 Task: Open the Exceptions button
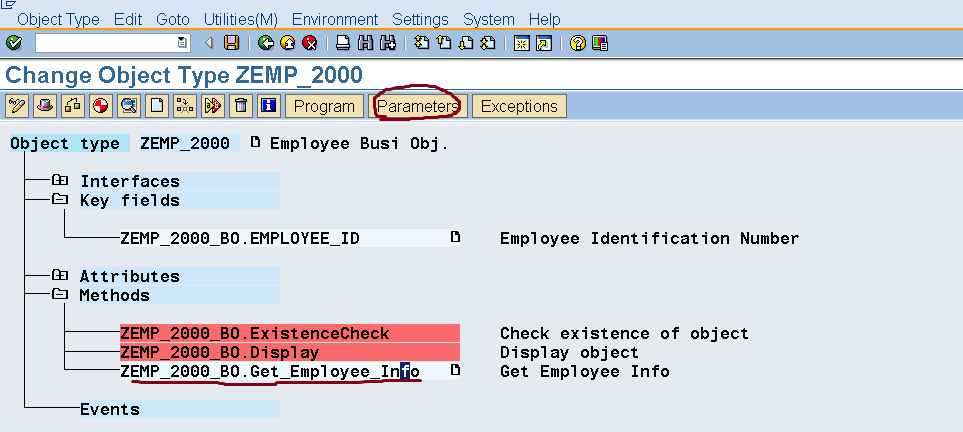click(x=519, y=106)
